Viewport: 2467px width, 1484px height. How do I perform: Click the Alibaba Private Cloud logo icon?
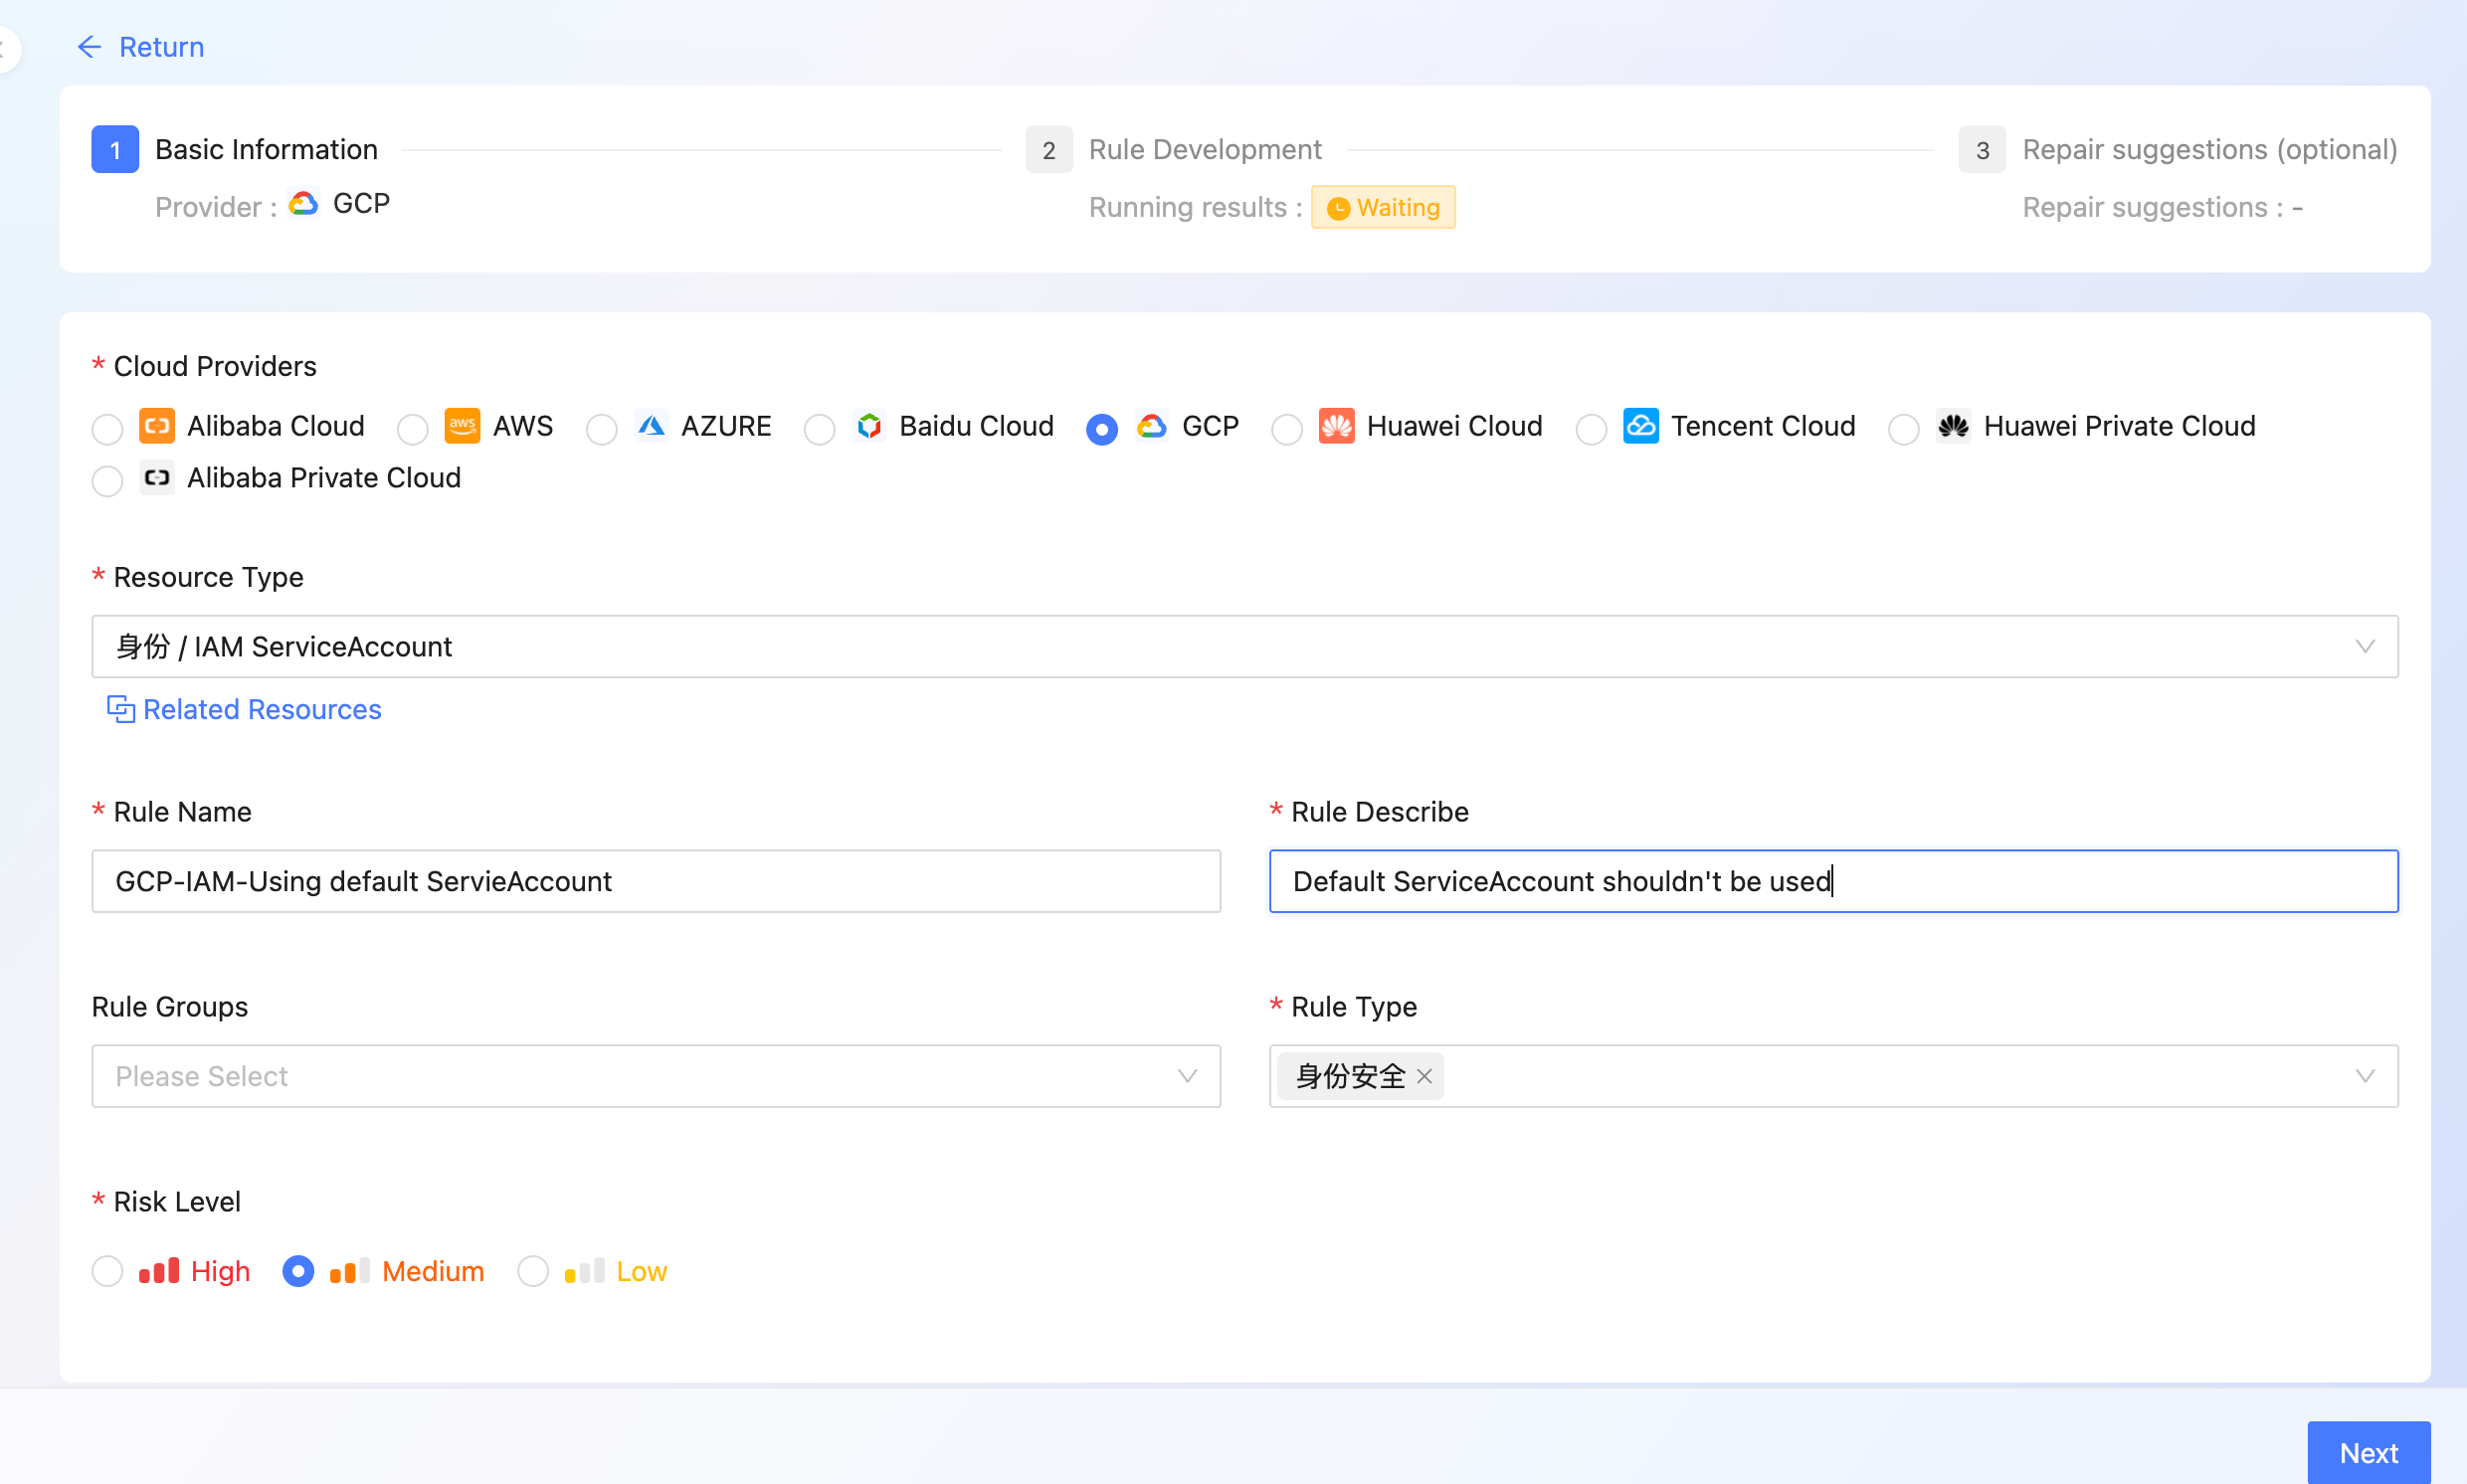[157, 478]
